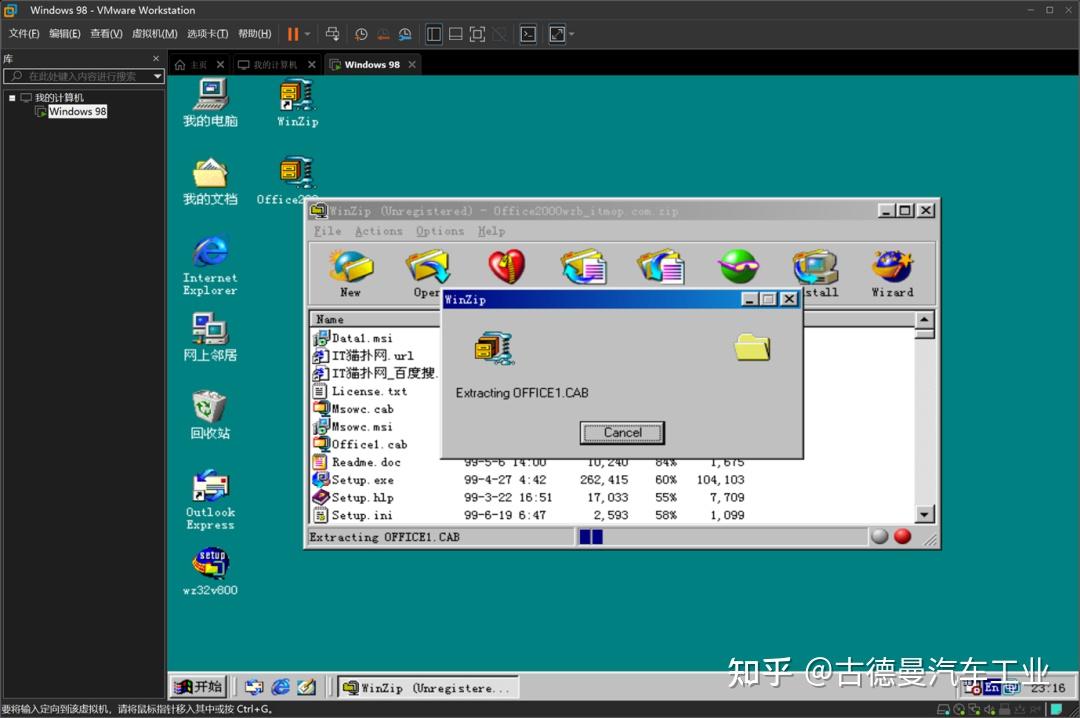
Task: Open the Actions menu in WinZip
Action: tap(378, 231)
